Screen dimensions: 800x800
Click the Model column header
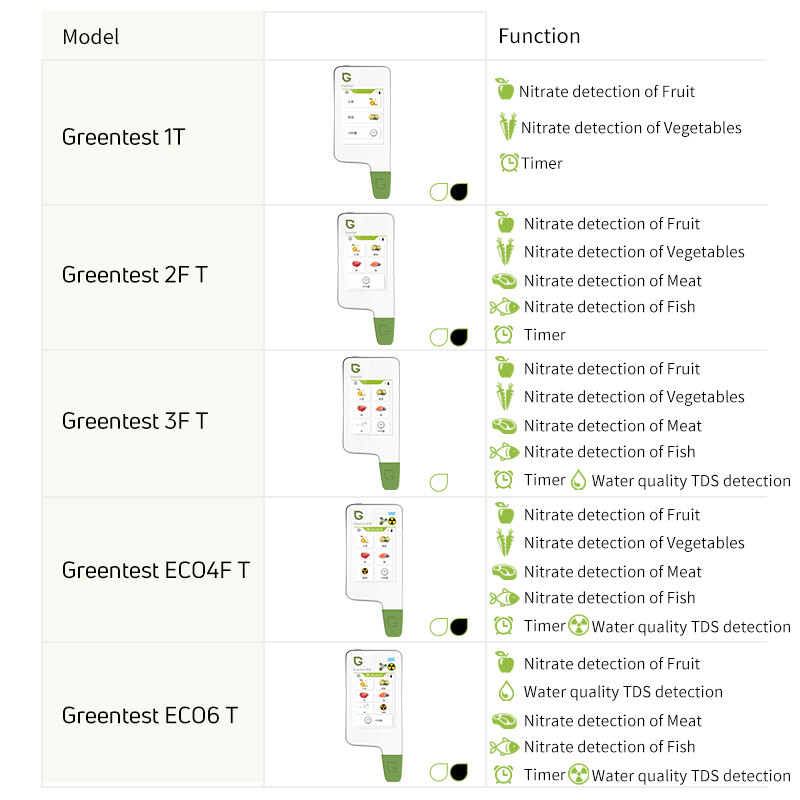(x=90, y=37)
